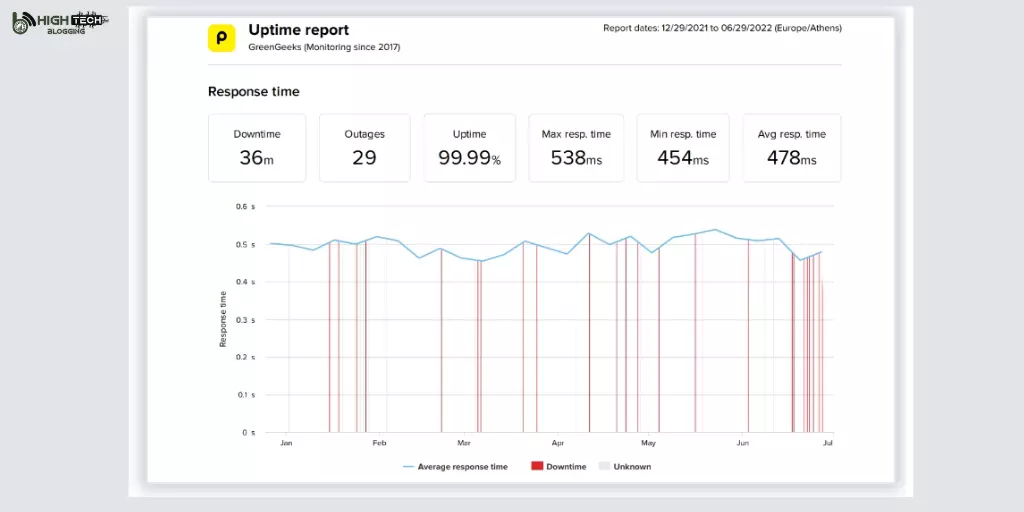Image resolution: width=1024 pixels, height=512 pixels.
Task: Toggle Average response time legend entry
Action: pos(455,467)
